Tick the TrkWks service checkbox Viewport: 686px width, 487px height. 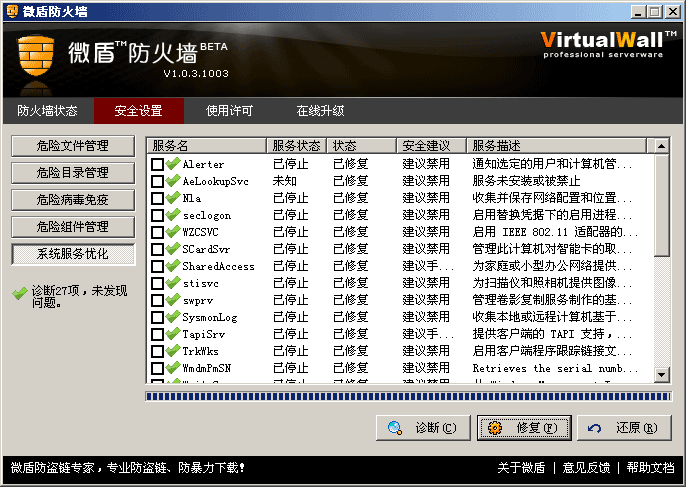tap(158, 351)
